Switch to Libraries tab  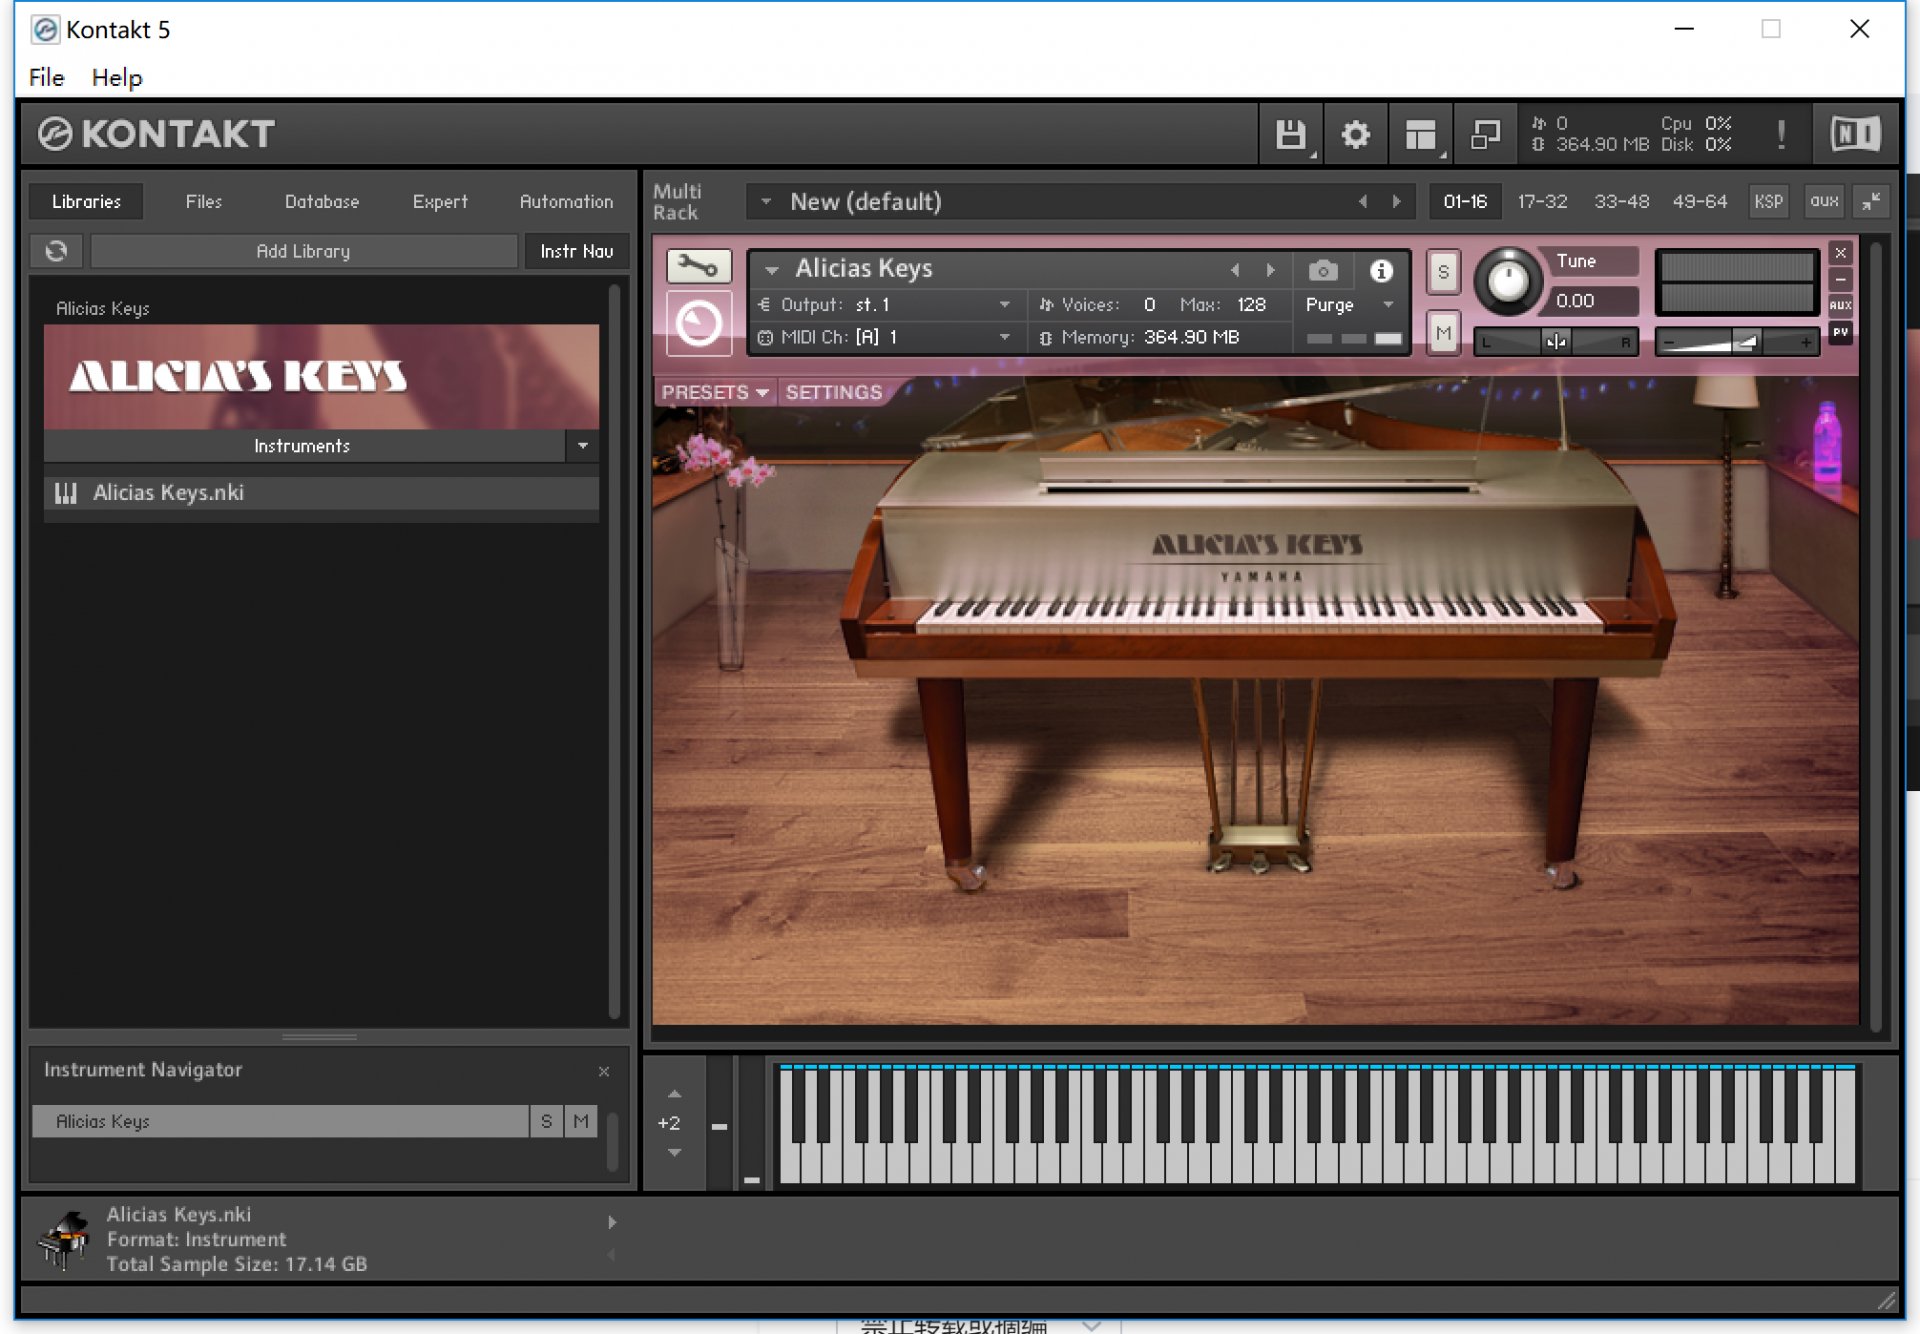86,201
